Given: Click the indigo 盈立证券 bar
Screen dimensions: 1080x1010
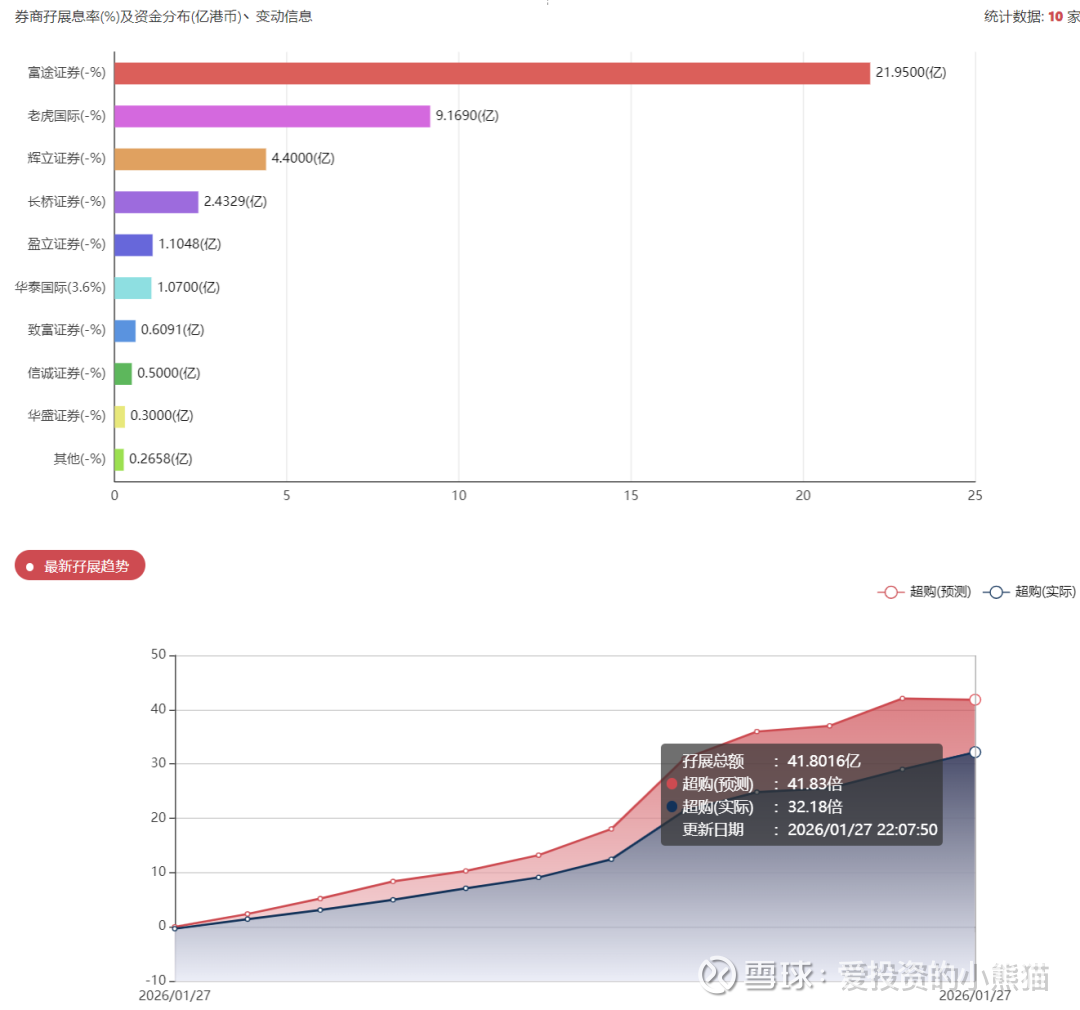Looking at the screenshot, I should click(134, 245).
